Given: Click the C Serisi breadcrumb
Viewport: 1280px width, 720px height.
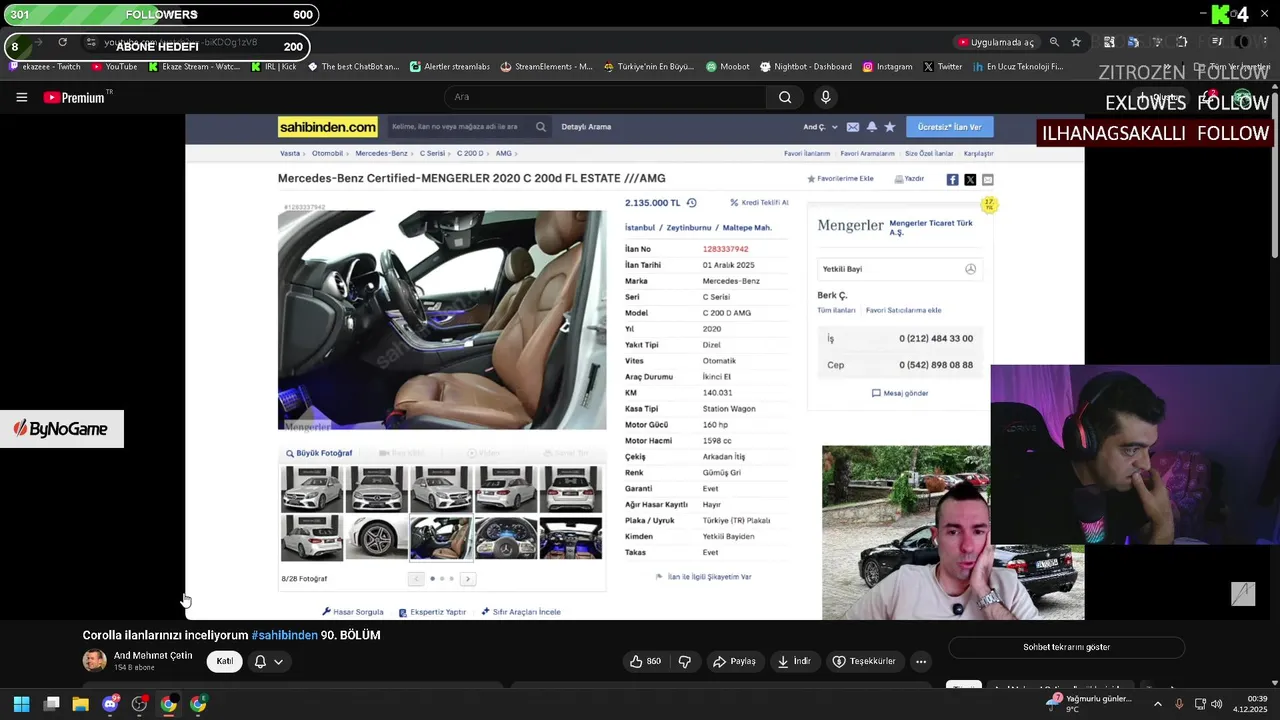Looking at the screenshot, I should pos(432,154).
